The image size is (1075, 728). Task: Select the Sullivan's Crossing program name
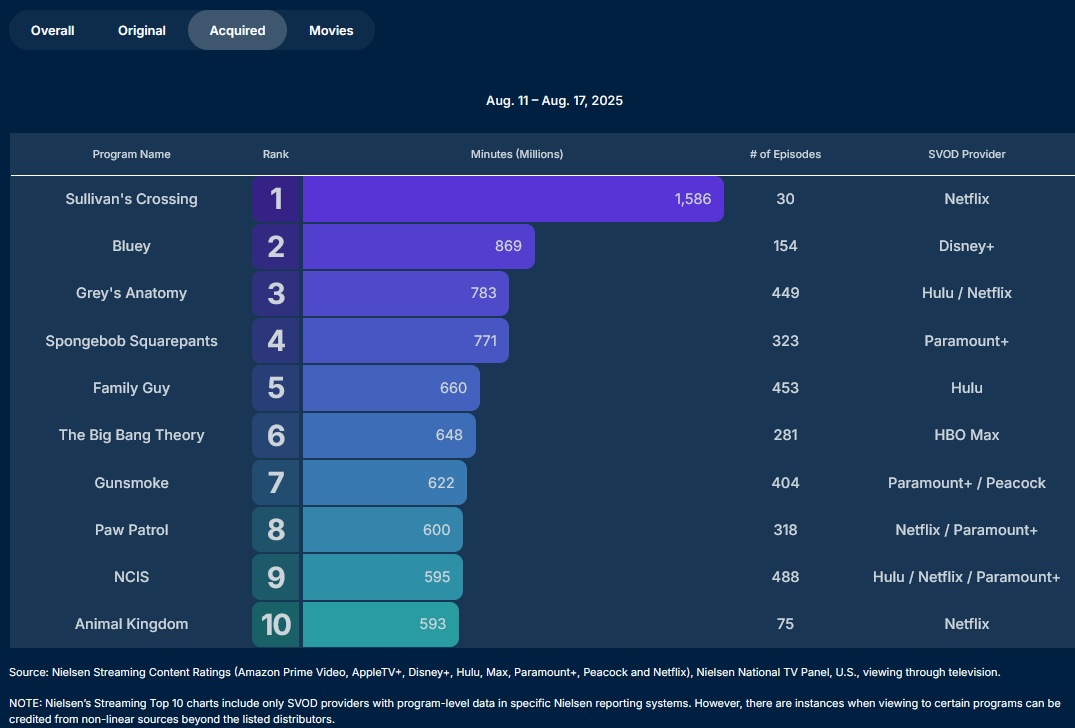coord(132,199)
